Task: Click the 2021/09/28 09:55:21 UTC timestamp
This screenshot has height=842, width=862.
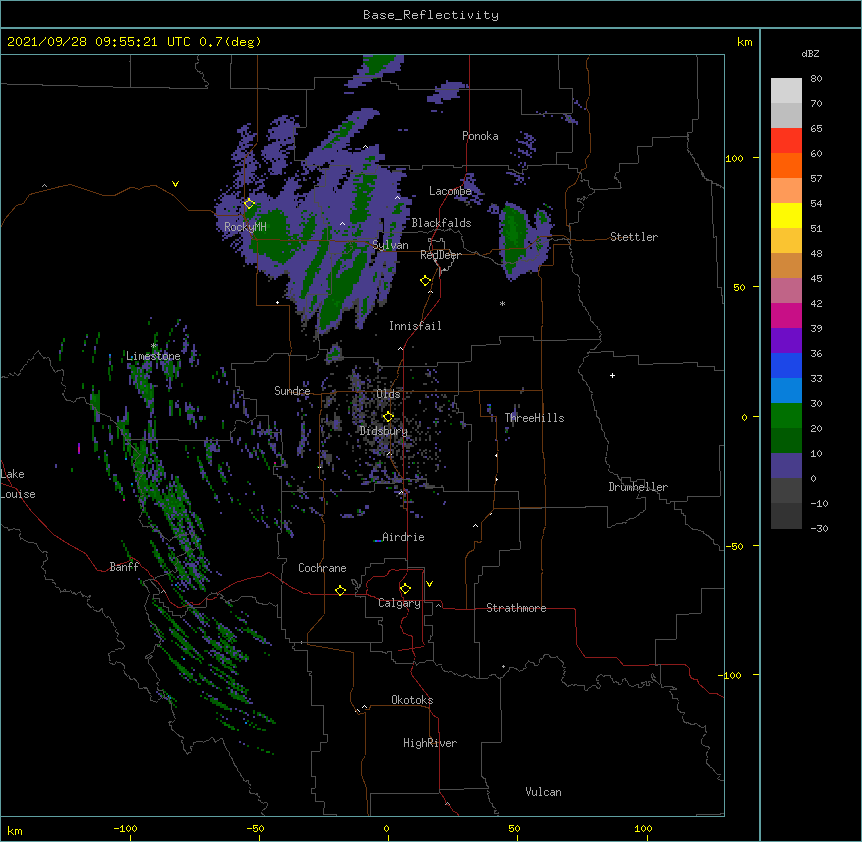Action: pyautogui.click(x=98, y=42)
